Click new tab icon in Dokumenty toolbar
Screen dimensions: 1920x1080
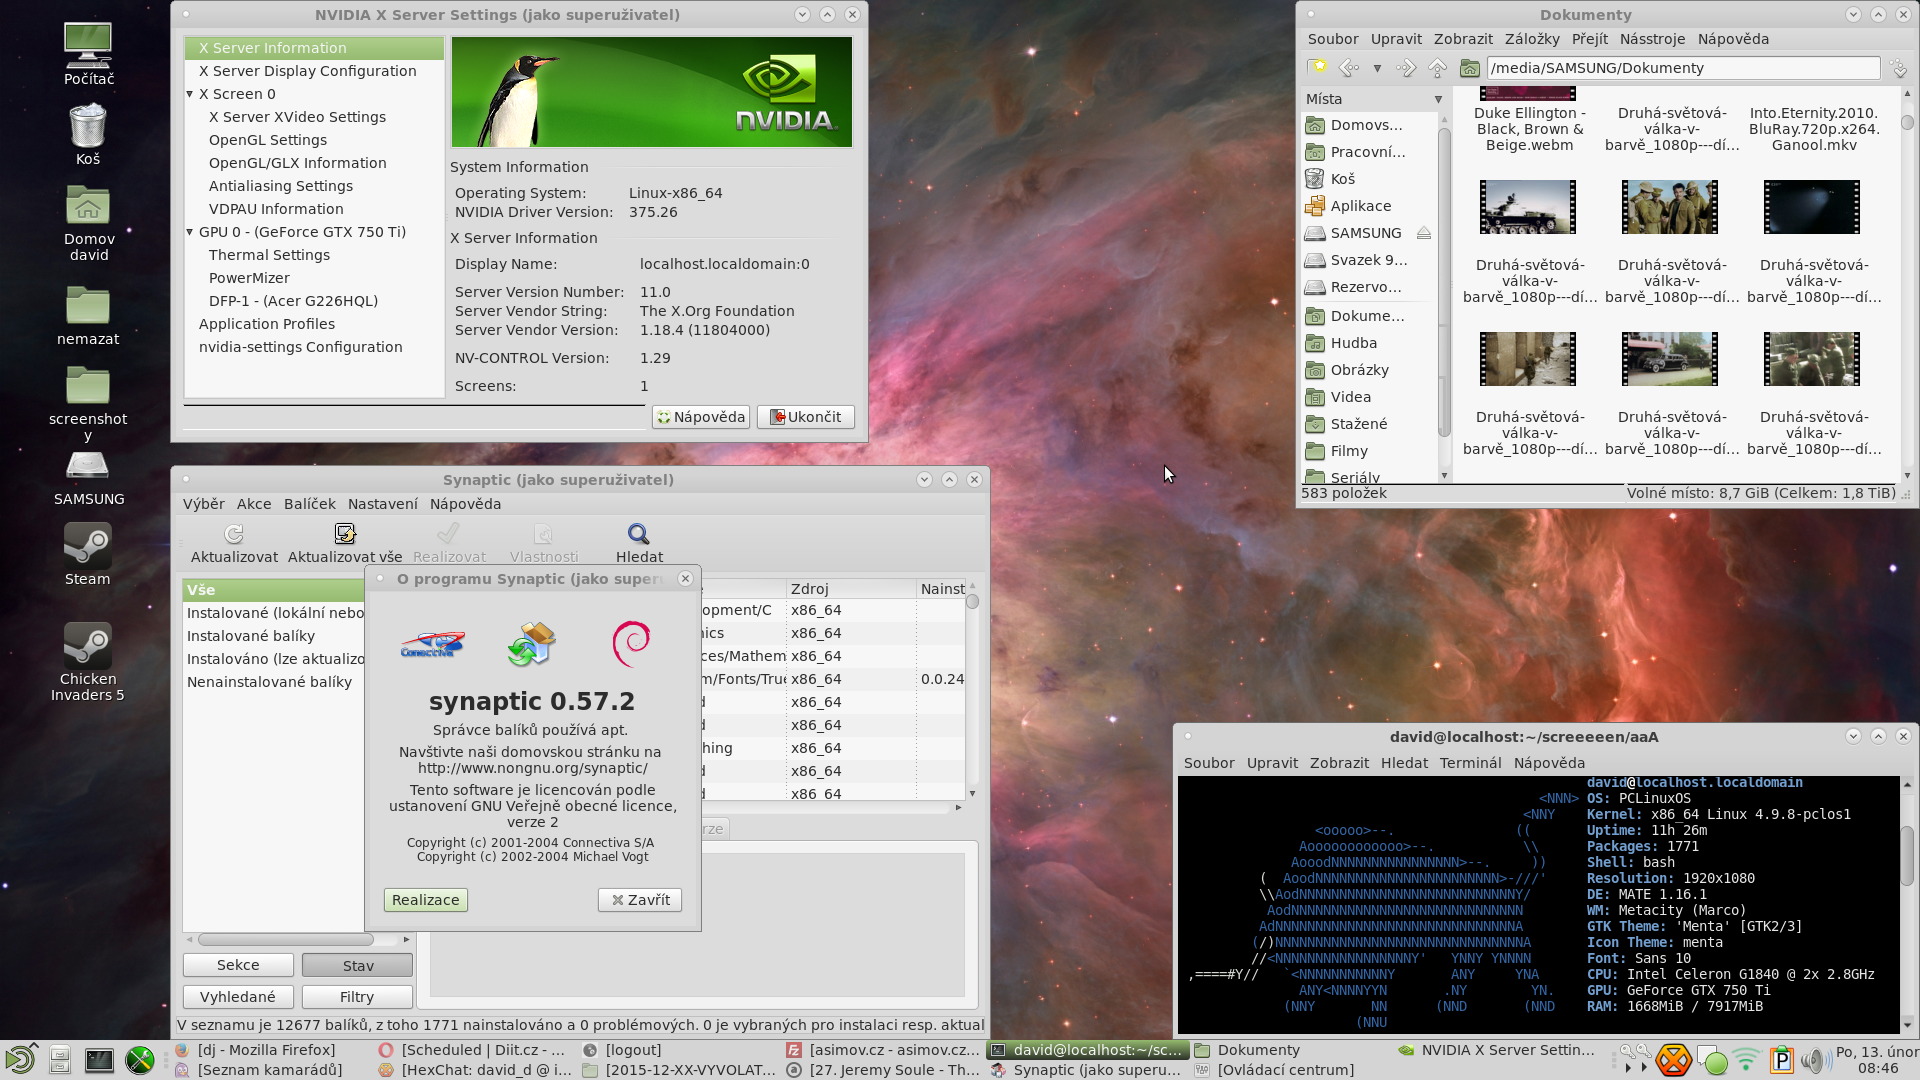tap(1318, 68)
